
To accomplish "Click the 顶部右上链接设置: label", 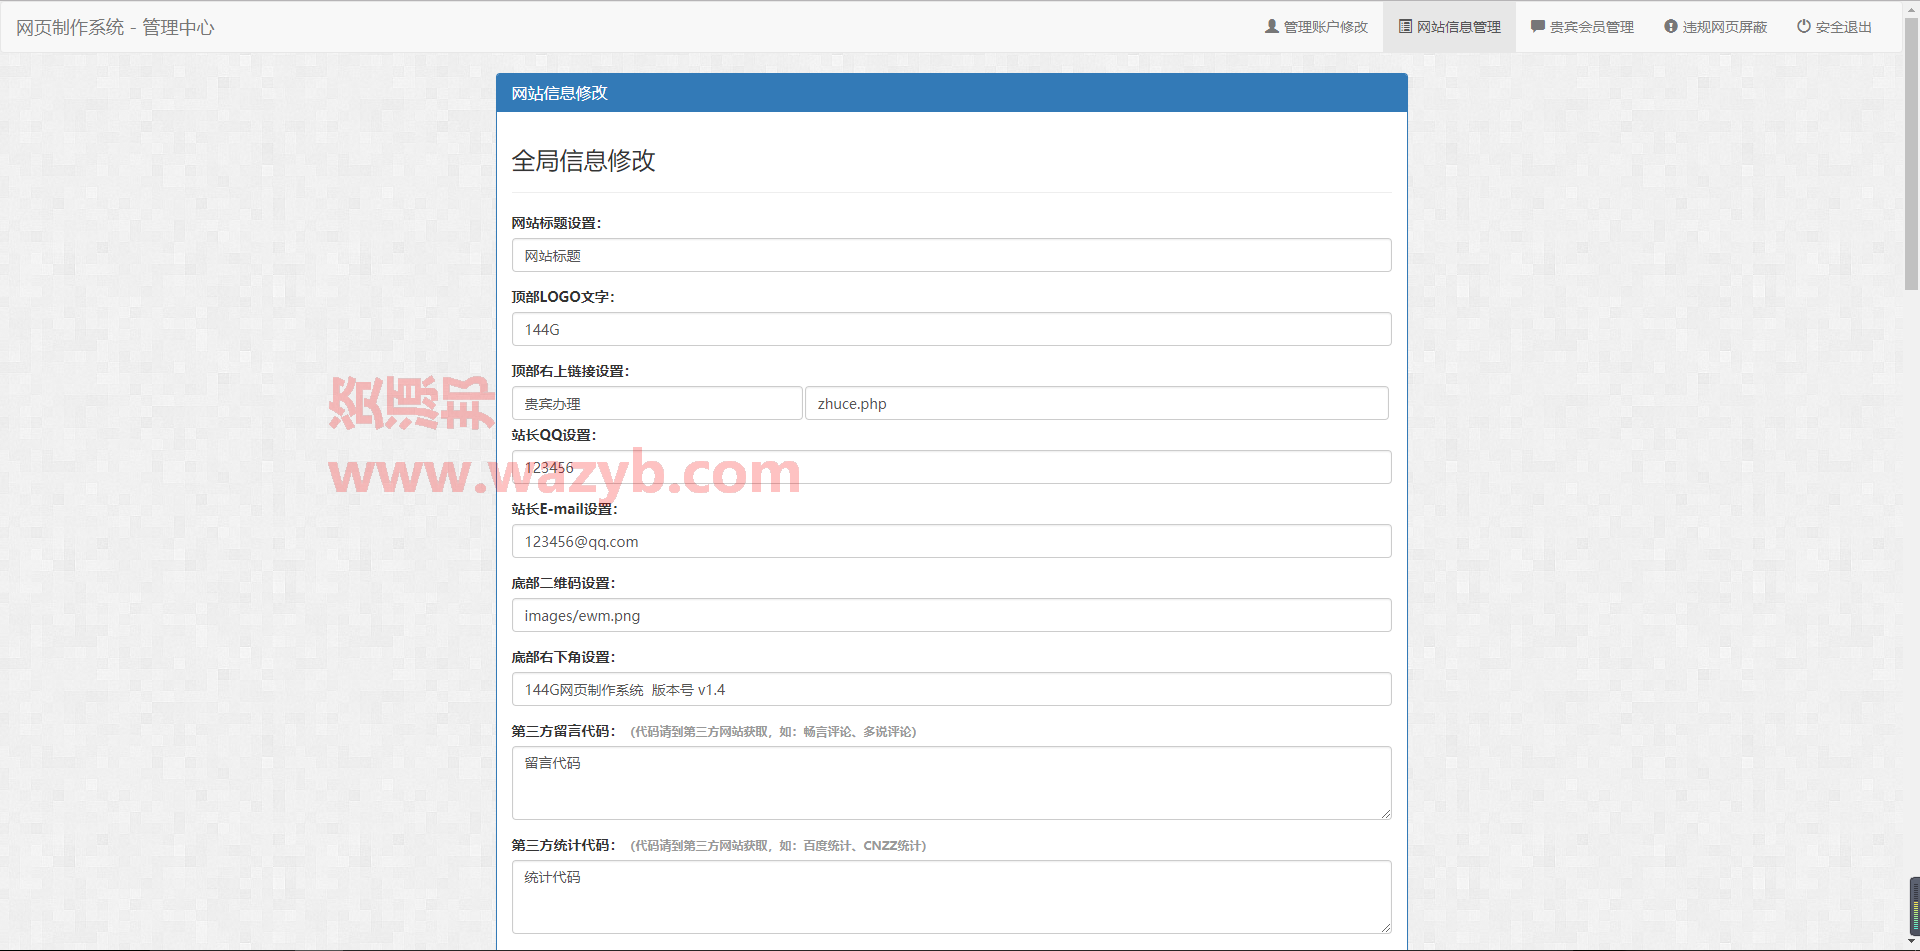I will (x=570, y=371).
